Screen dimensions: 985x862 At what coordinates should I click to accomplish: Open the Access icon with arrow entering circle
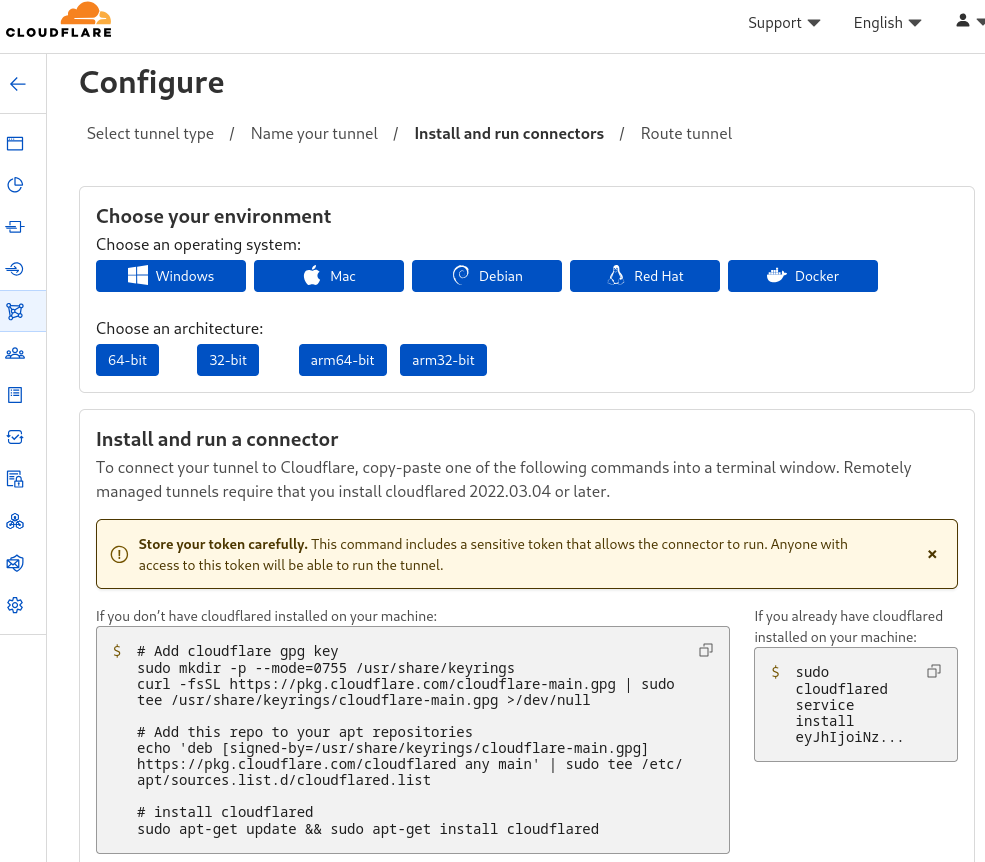click(15, 269)
